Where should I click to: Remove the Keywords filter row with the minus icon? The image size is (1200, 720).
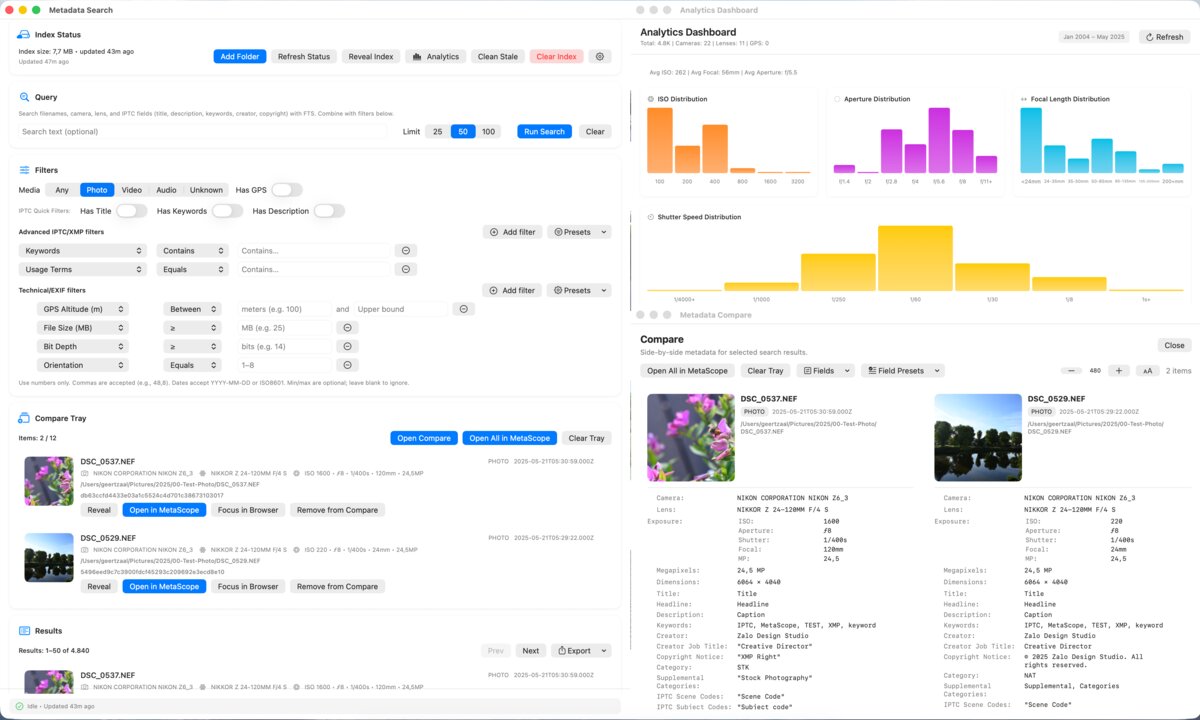coord(405,250)
